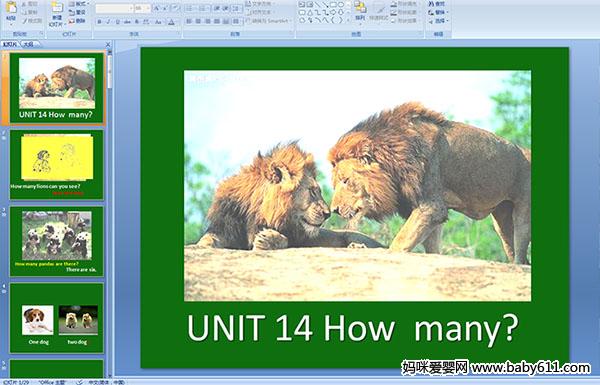Click the Paste clipboard icon
The width and height of the screenshot is (600, 385).
click(x=11, y=8)
